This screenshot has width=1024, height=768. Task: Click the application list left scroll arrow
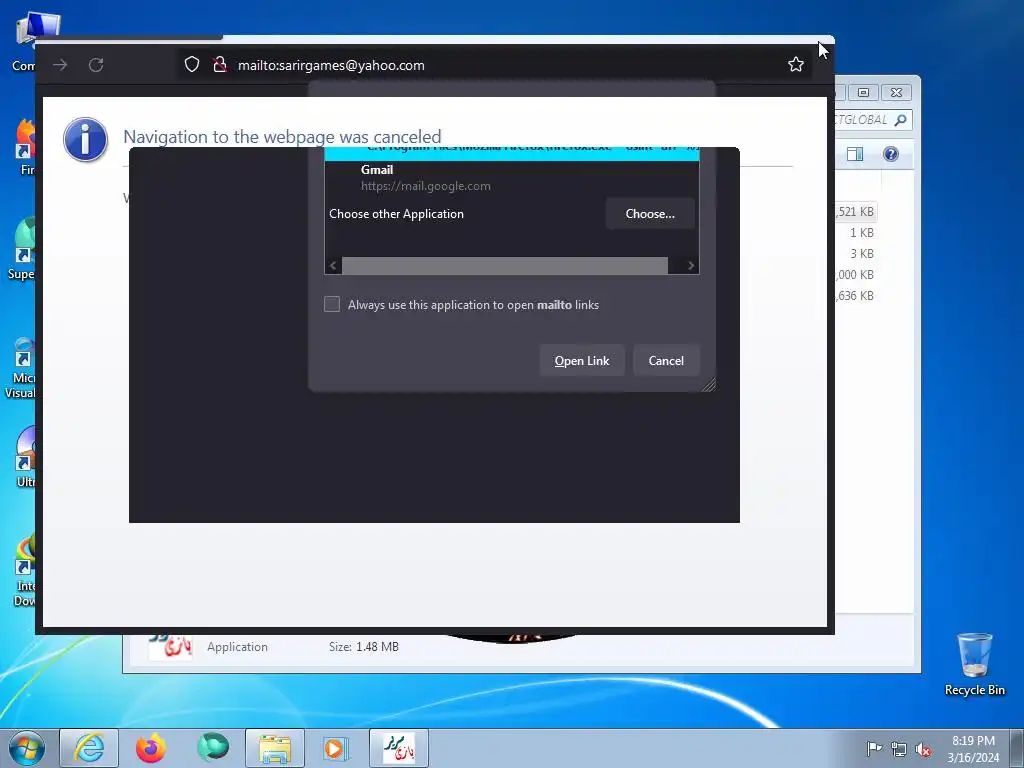pos(333,265)
